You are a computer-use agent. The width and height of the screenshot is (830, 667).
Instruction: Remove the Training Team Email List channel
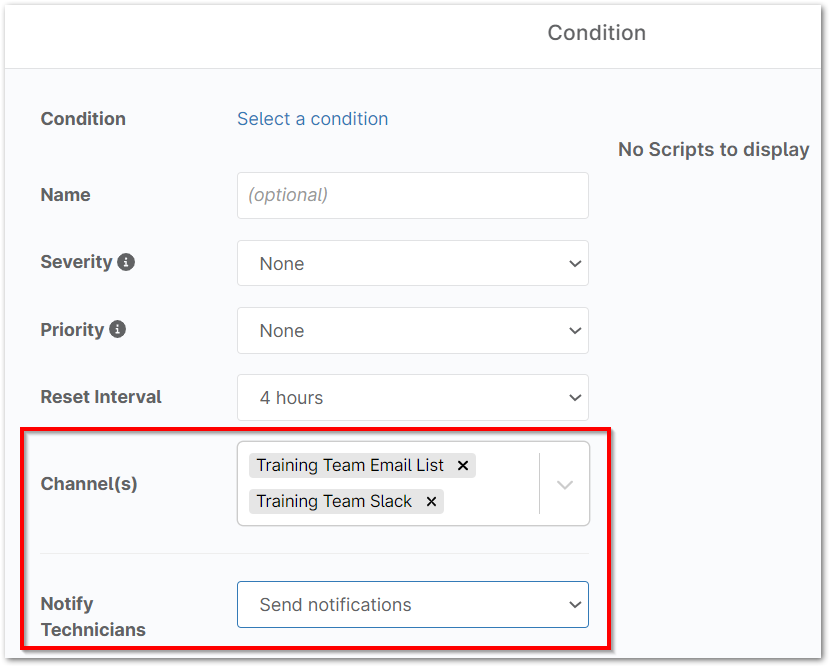click(463, 465)
